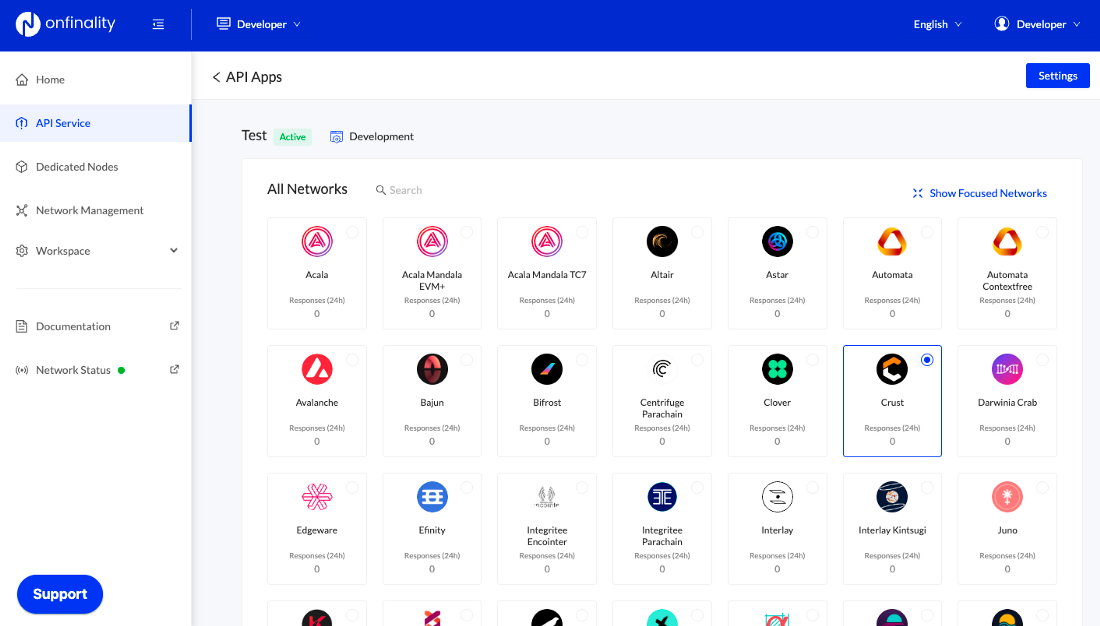
Task: Select the Astar radio button
Action: click(812, 232)
